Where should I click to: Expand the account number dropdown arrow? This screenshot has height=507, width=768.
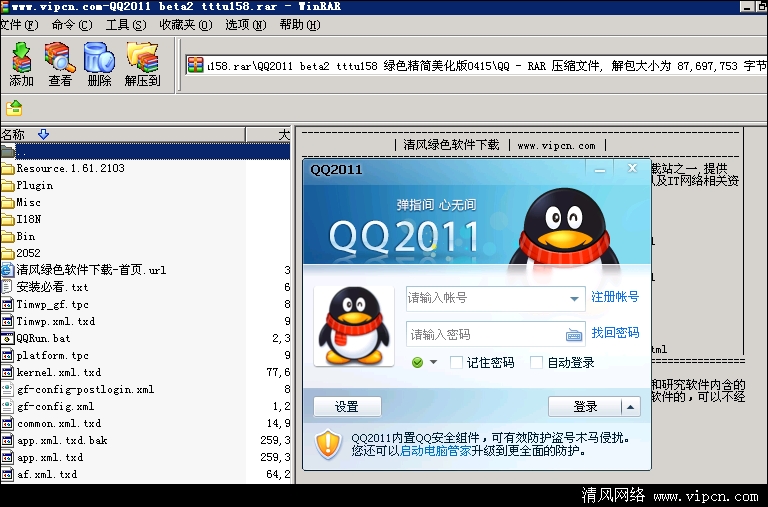574,298
